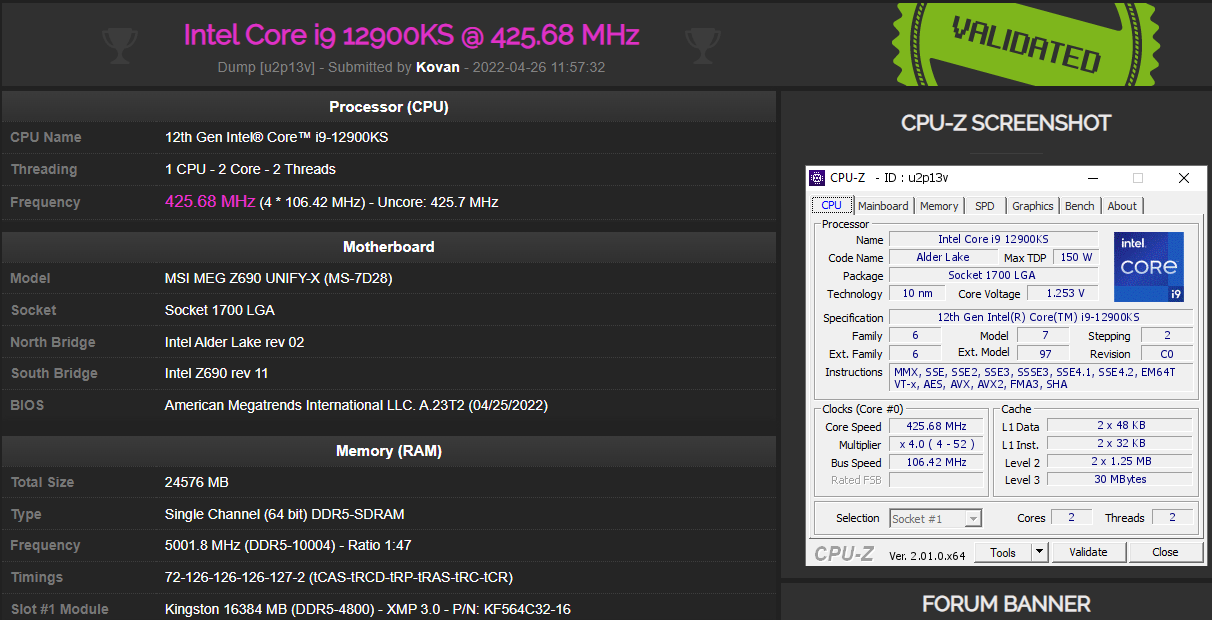Click the threading value 1 CPU - 2 Core
This screenshot has height=620, width=1212.
pos(250,169)
